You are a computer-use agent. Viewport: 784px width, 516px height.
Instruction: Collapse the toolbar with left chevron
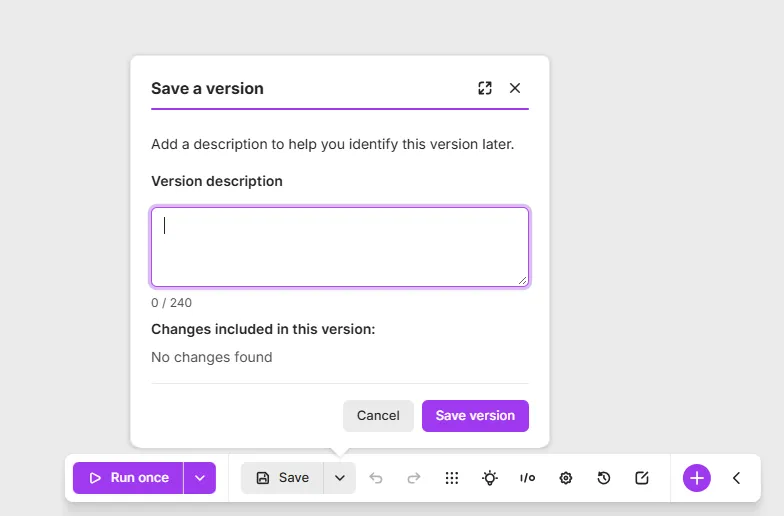coord(736,478)
